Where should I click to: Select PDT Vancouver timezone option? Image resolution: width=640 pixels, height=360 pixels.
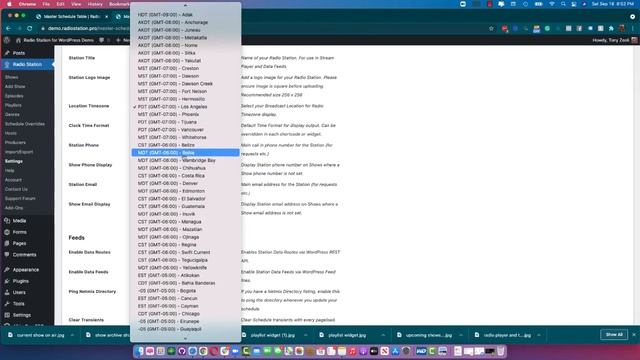click(185, 130)
